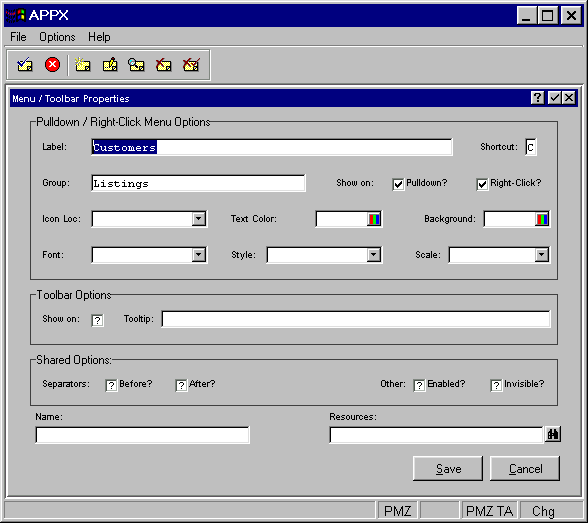Click the Label field containing Customers
The width and height of the screenshot is (588, 523).
point(272,147)
